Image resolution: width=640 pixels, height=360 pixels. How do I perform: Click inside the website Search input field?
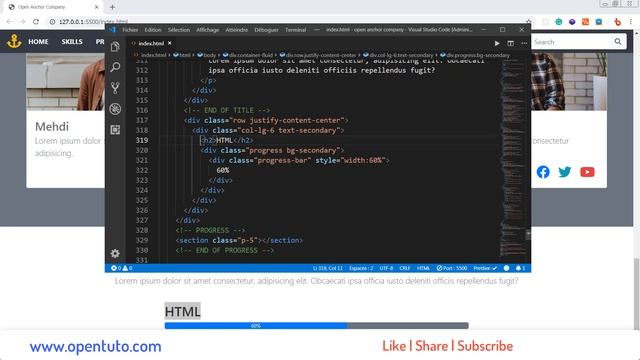coord(571,42)
